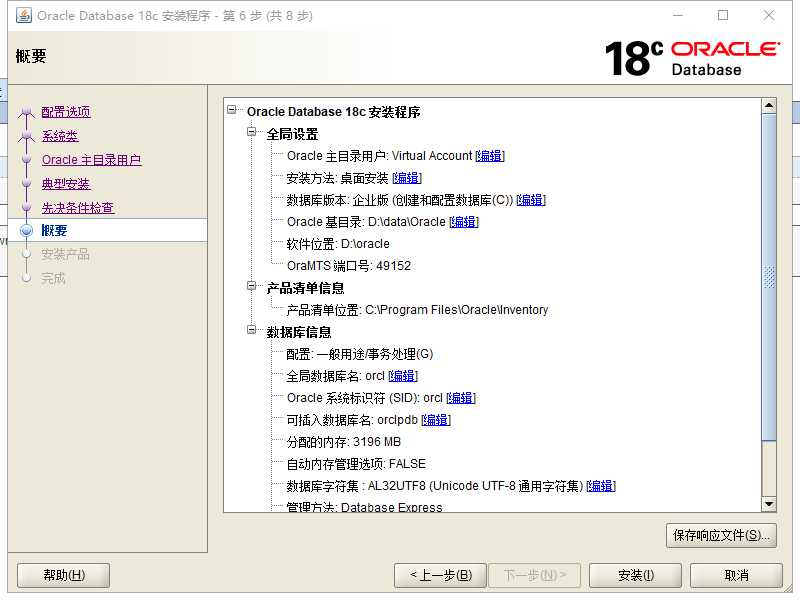The image size is (800, 600).
Task: Select the 配置: 一般用途/事务处理(G) row
Action: 360,354
